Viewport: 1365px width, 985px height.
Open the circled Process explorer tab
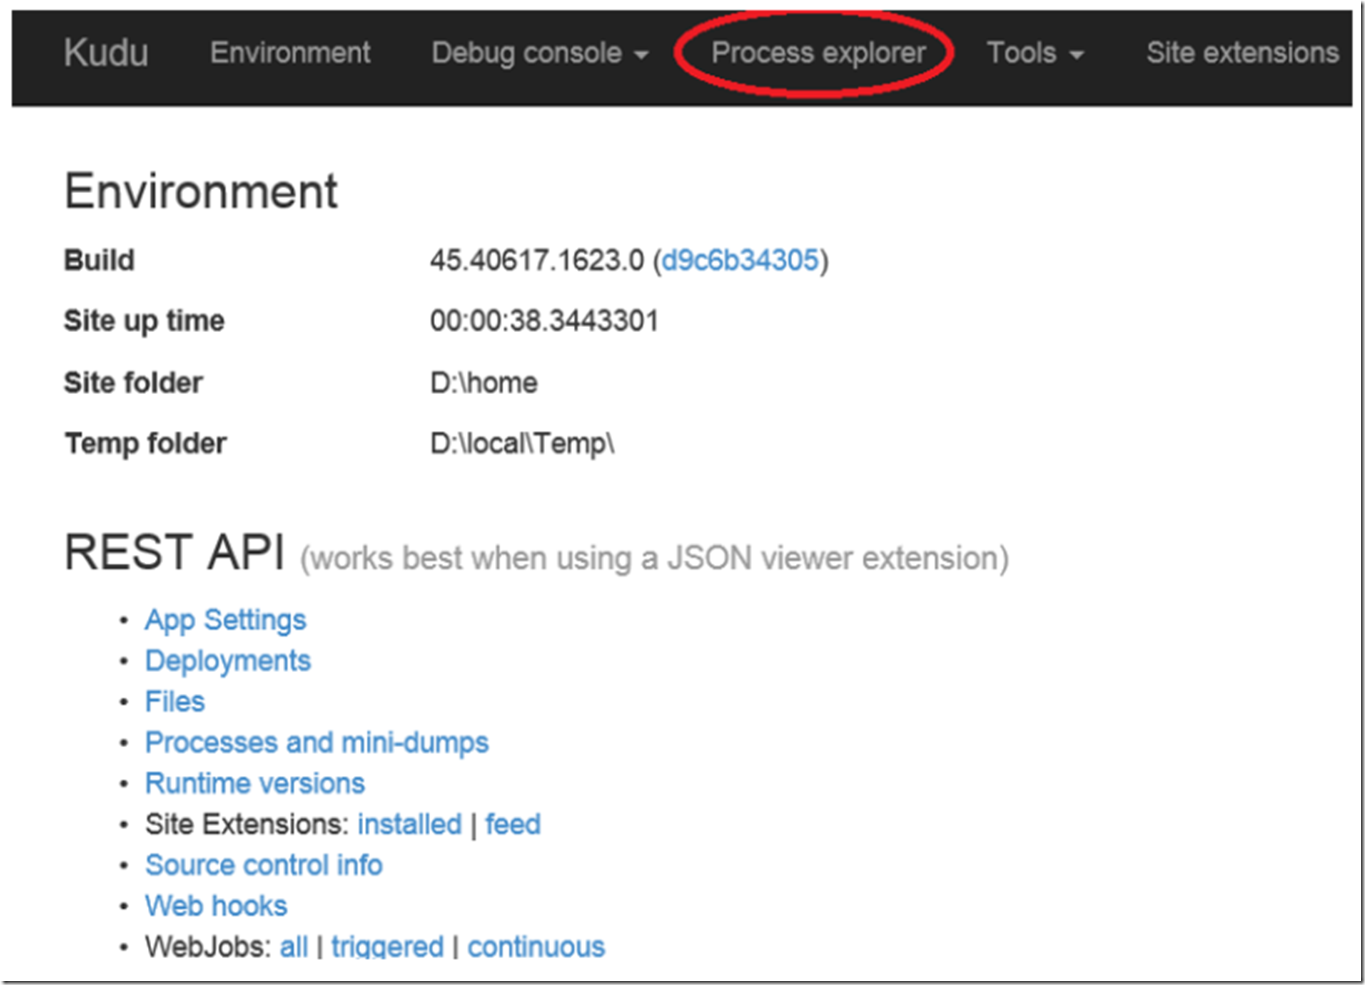pyautogui.click(x=818, y=53)
